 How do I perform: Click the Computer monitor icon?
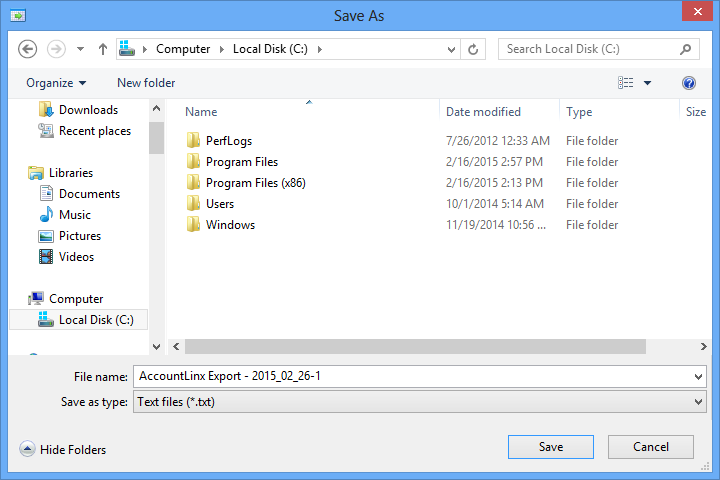[x=36, y=299]
